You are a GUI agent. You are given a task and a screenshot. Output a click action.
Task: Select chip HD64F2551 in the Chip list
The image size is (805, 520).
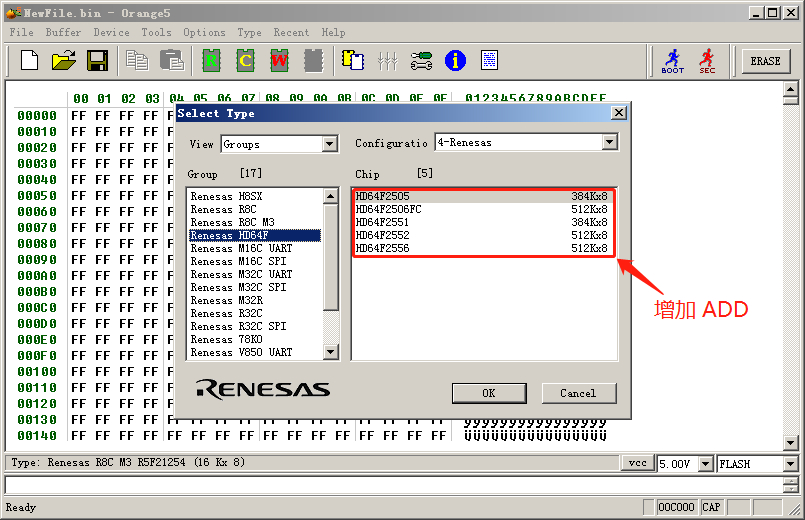[x=382, y=222]
